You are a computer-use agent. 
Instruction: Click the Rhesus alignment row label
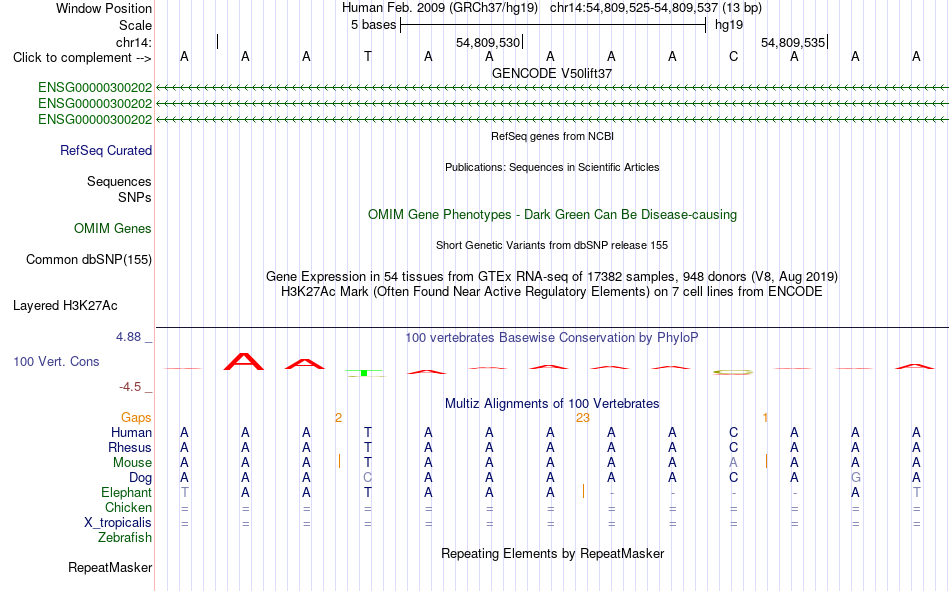coord(130,447)
